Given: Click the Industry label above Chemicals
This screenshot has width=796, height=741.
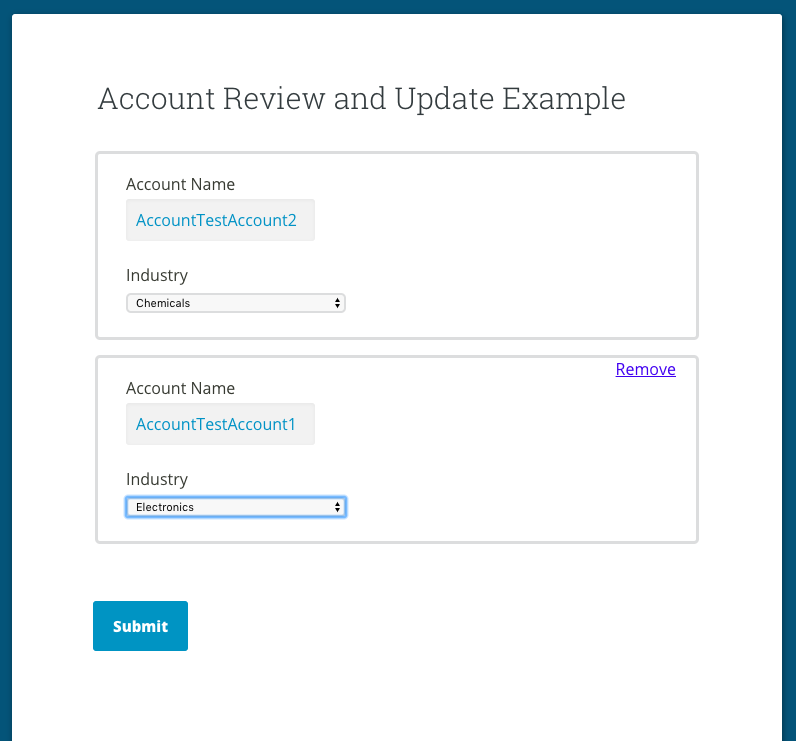Looking at the screenshot, I should tap(157, 276).
